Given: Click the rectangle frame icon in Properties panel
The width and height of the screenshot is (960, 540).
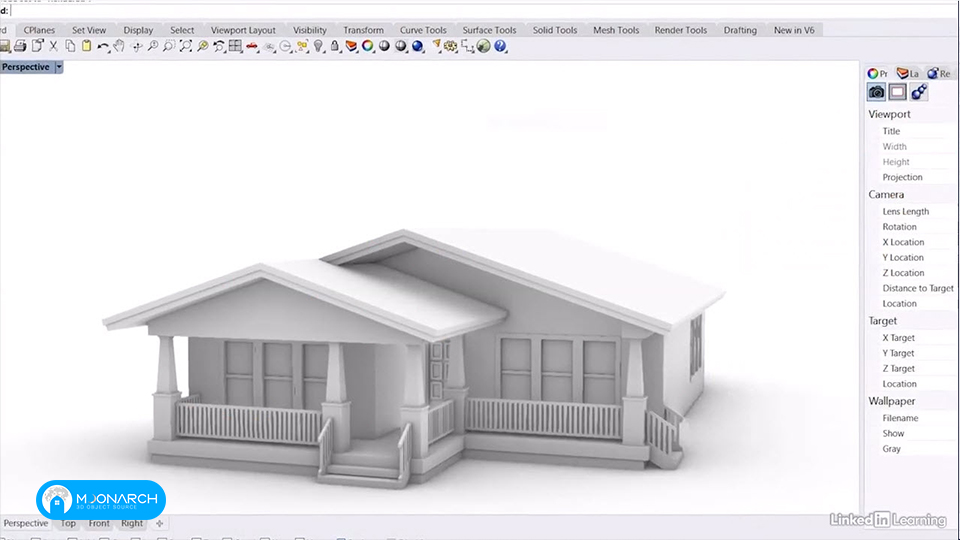Looking at the screenshot, I should (x=898, y=92).
